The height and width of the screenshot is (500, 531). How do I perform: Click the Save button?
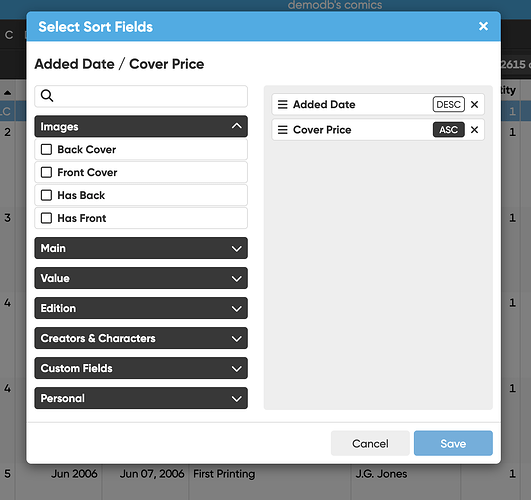453,443
